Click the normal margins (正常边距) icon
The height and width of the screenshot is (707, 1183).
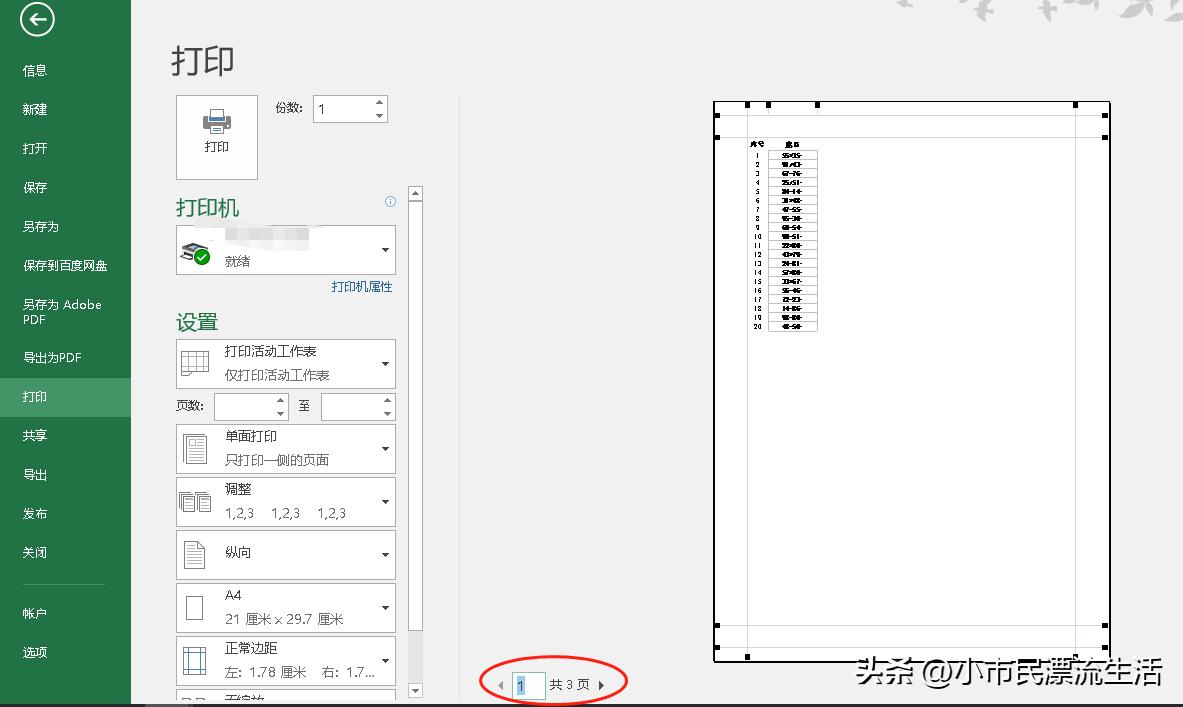195,660
